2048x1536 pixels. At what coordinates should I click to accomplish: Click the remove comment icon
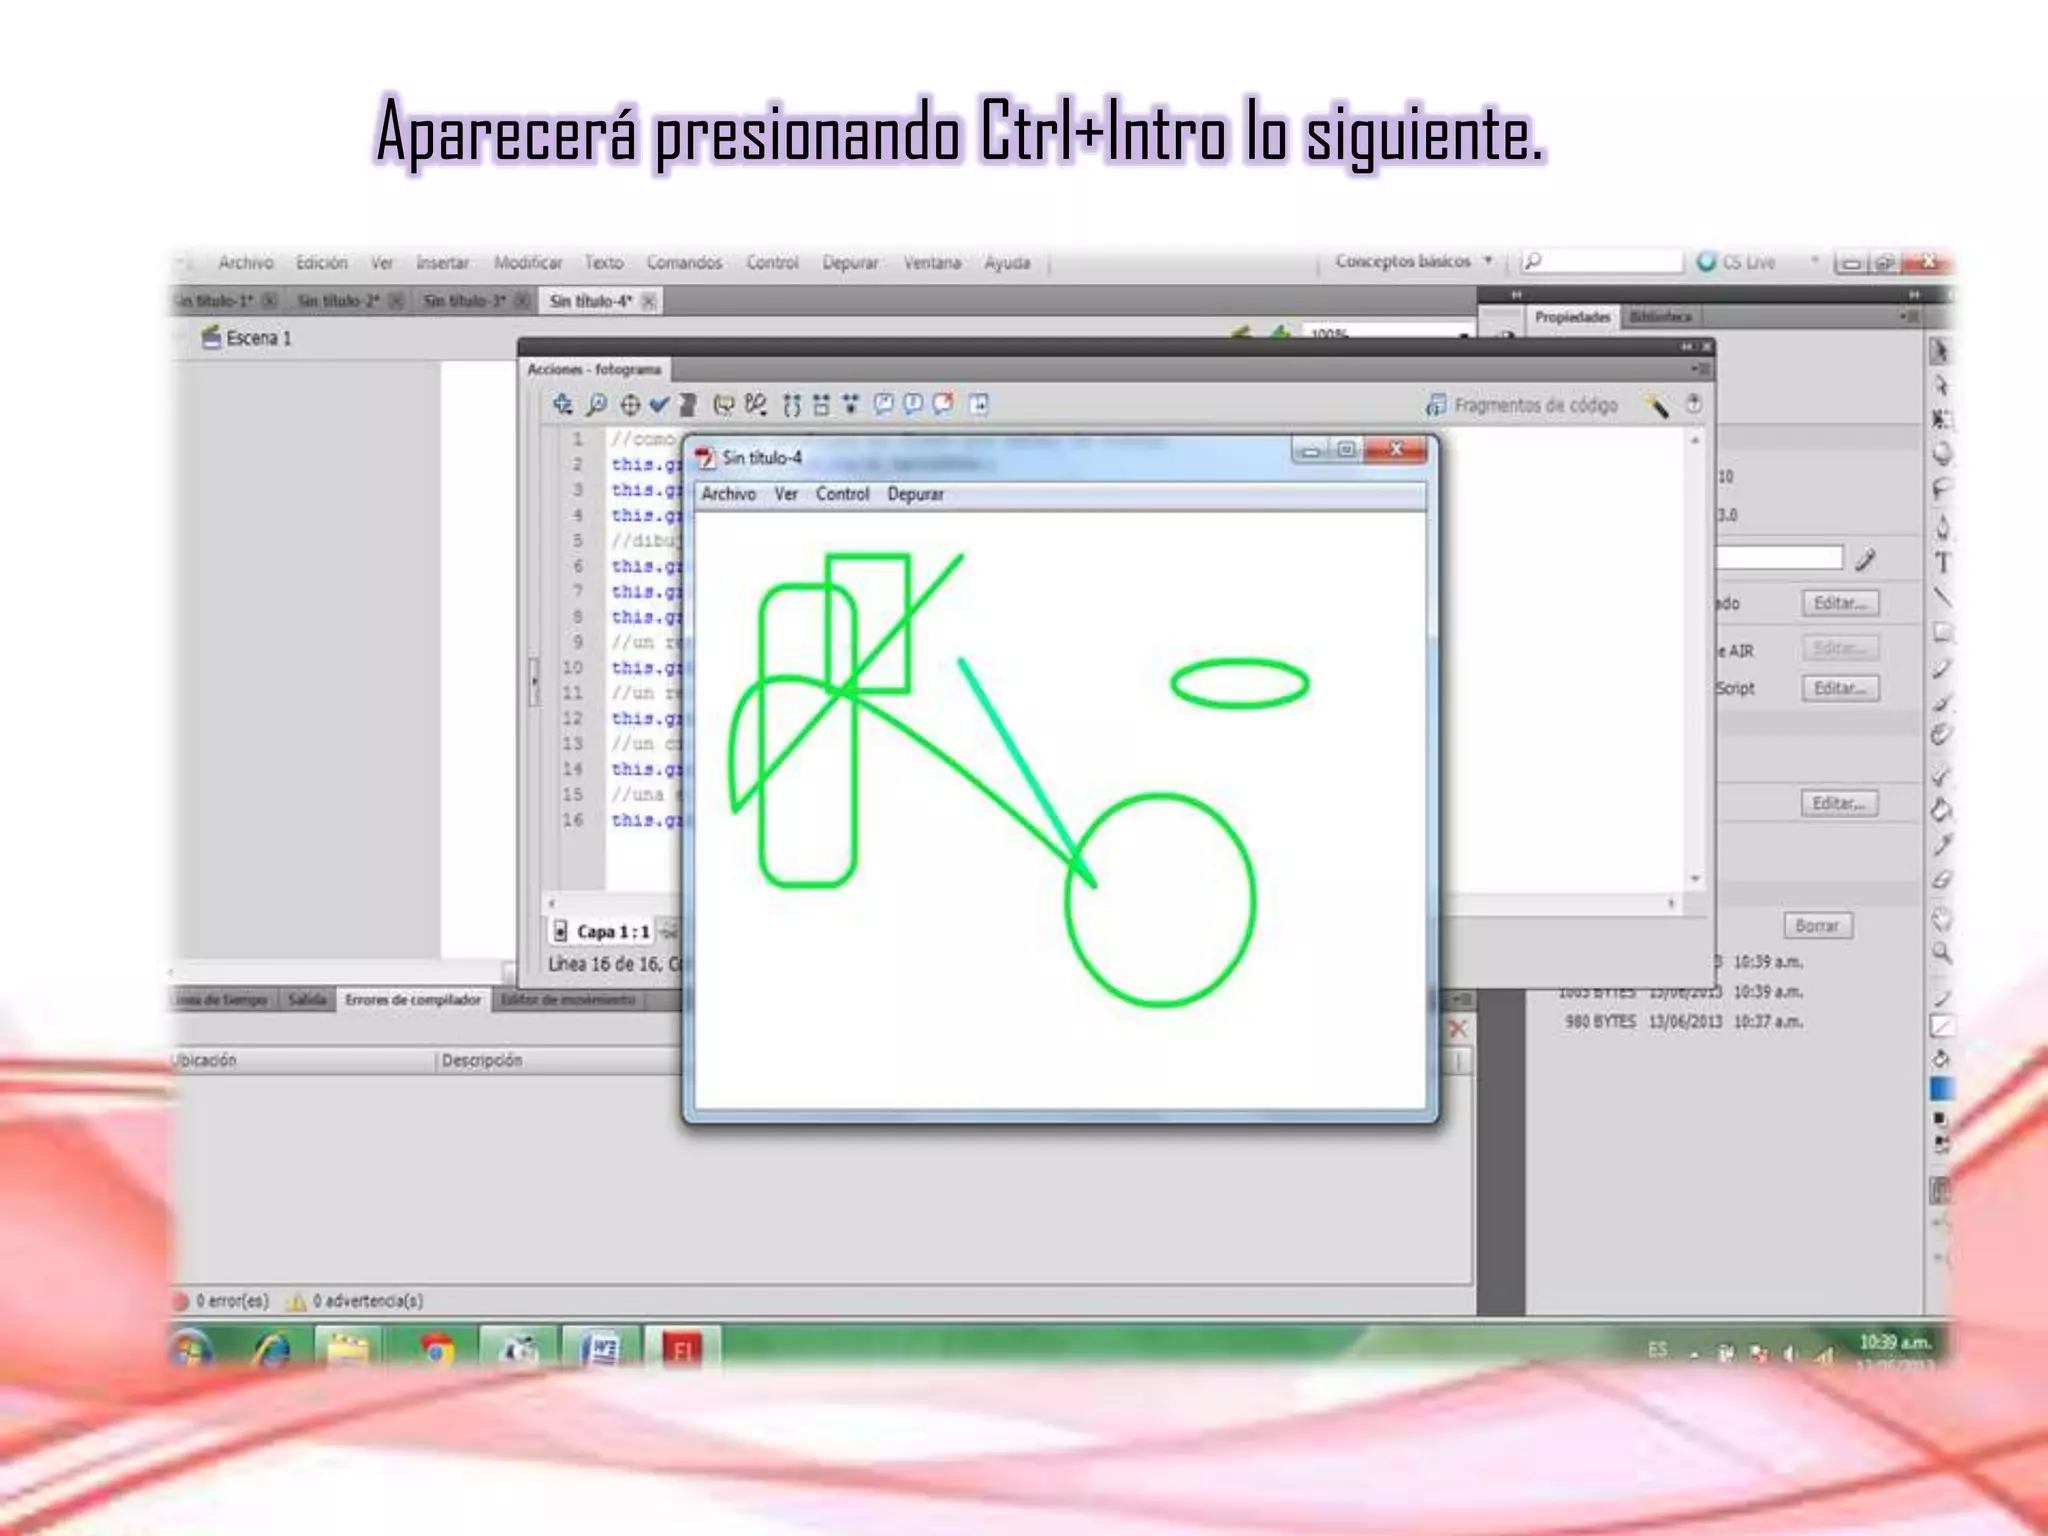click(x=943, y=403)
